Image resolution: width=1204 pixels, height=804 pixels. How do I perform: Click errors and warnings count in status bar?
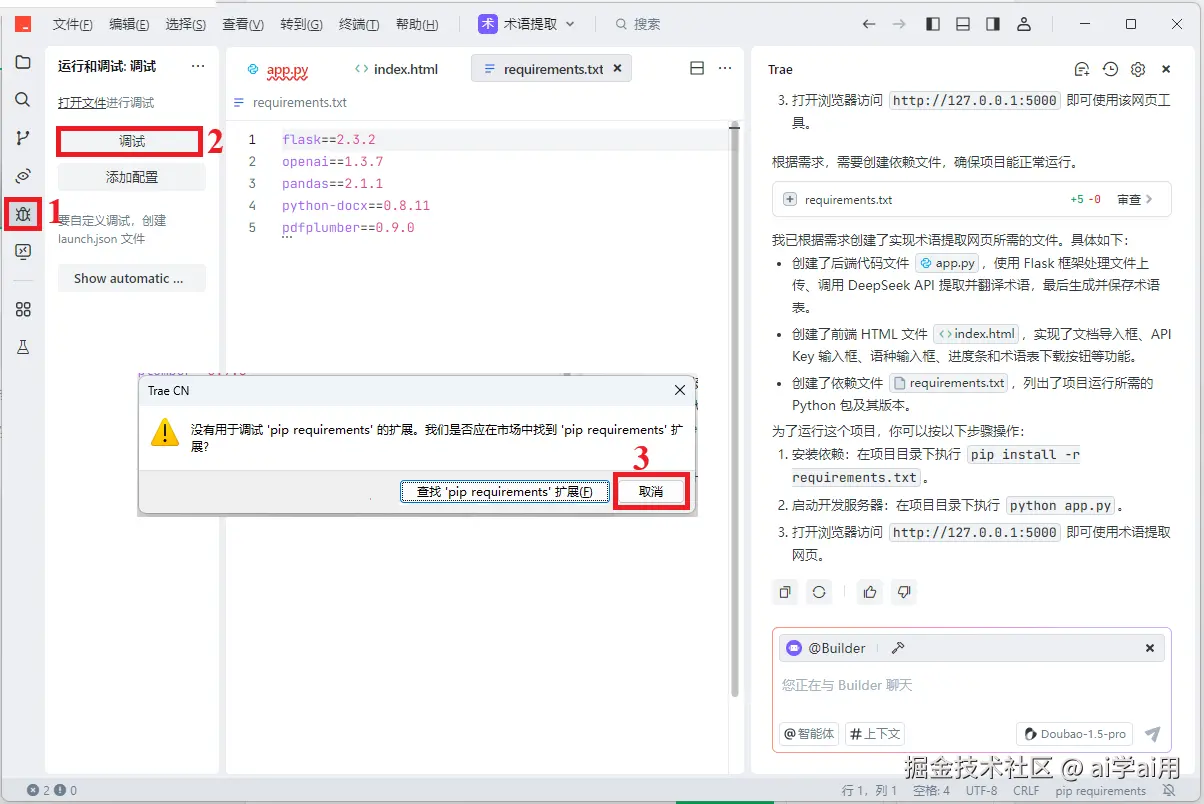[52, 791]
